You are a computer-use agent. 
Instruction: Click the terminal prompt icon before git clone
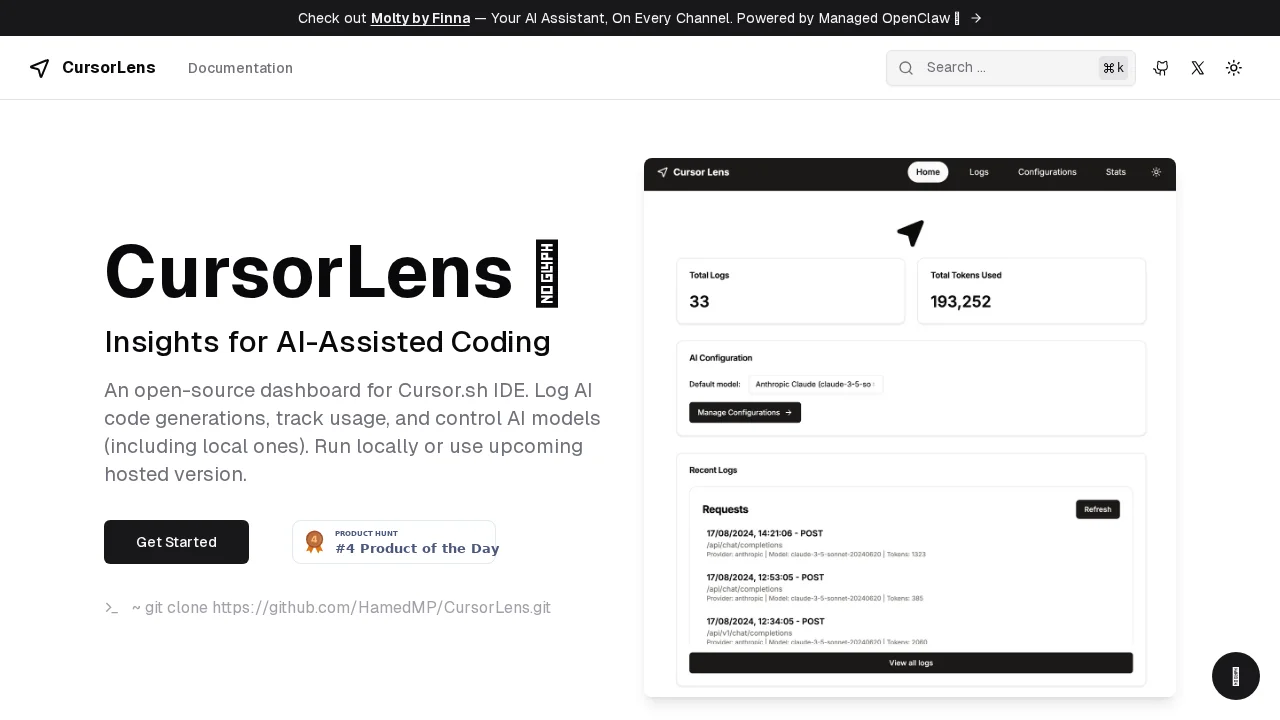pyautogui.click(x=112, y=607)
